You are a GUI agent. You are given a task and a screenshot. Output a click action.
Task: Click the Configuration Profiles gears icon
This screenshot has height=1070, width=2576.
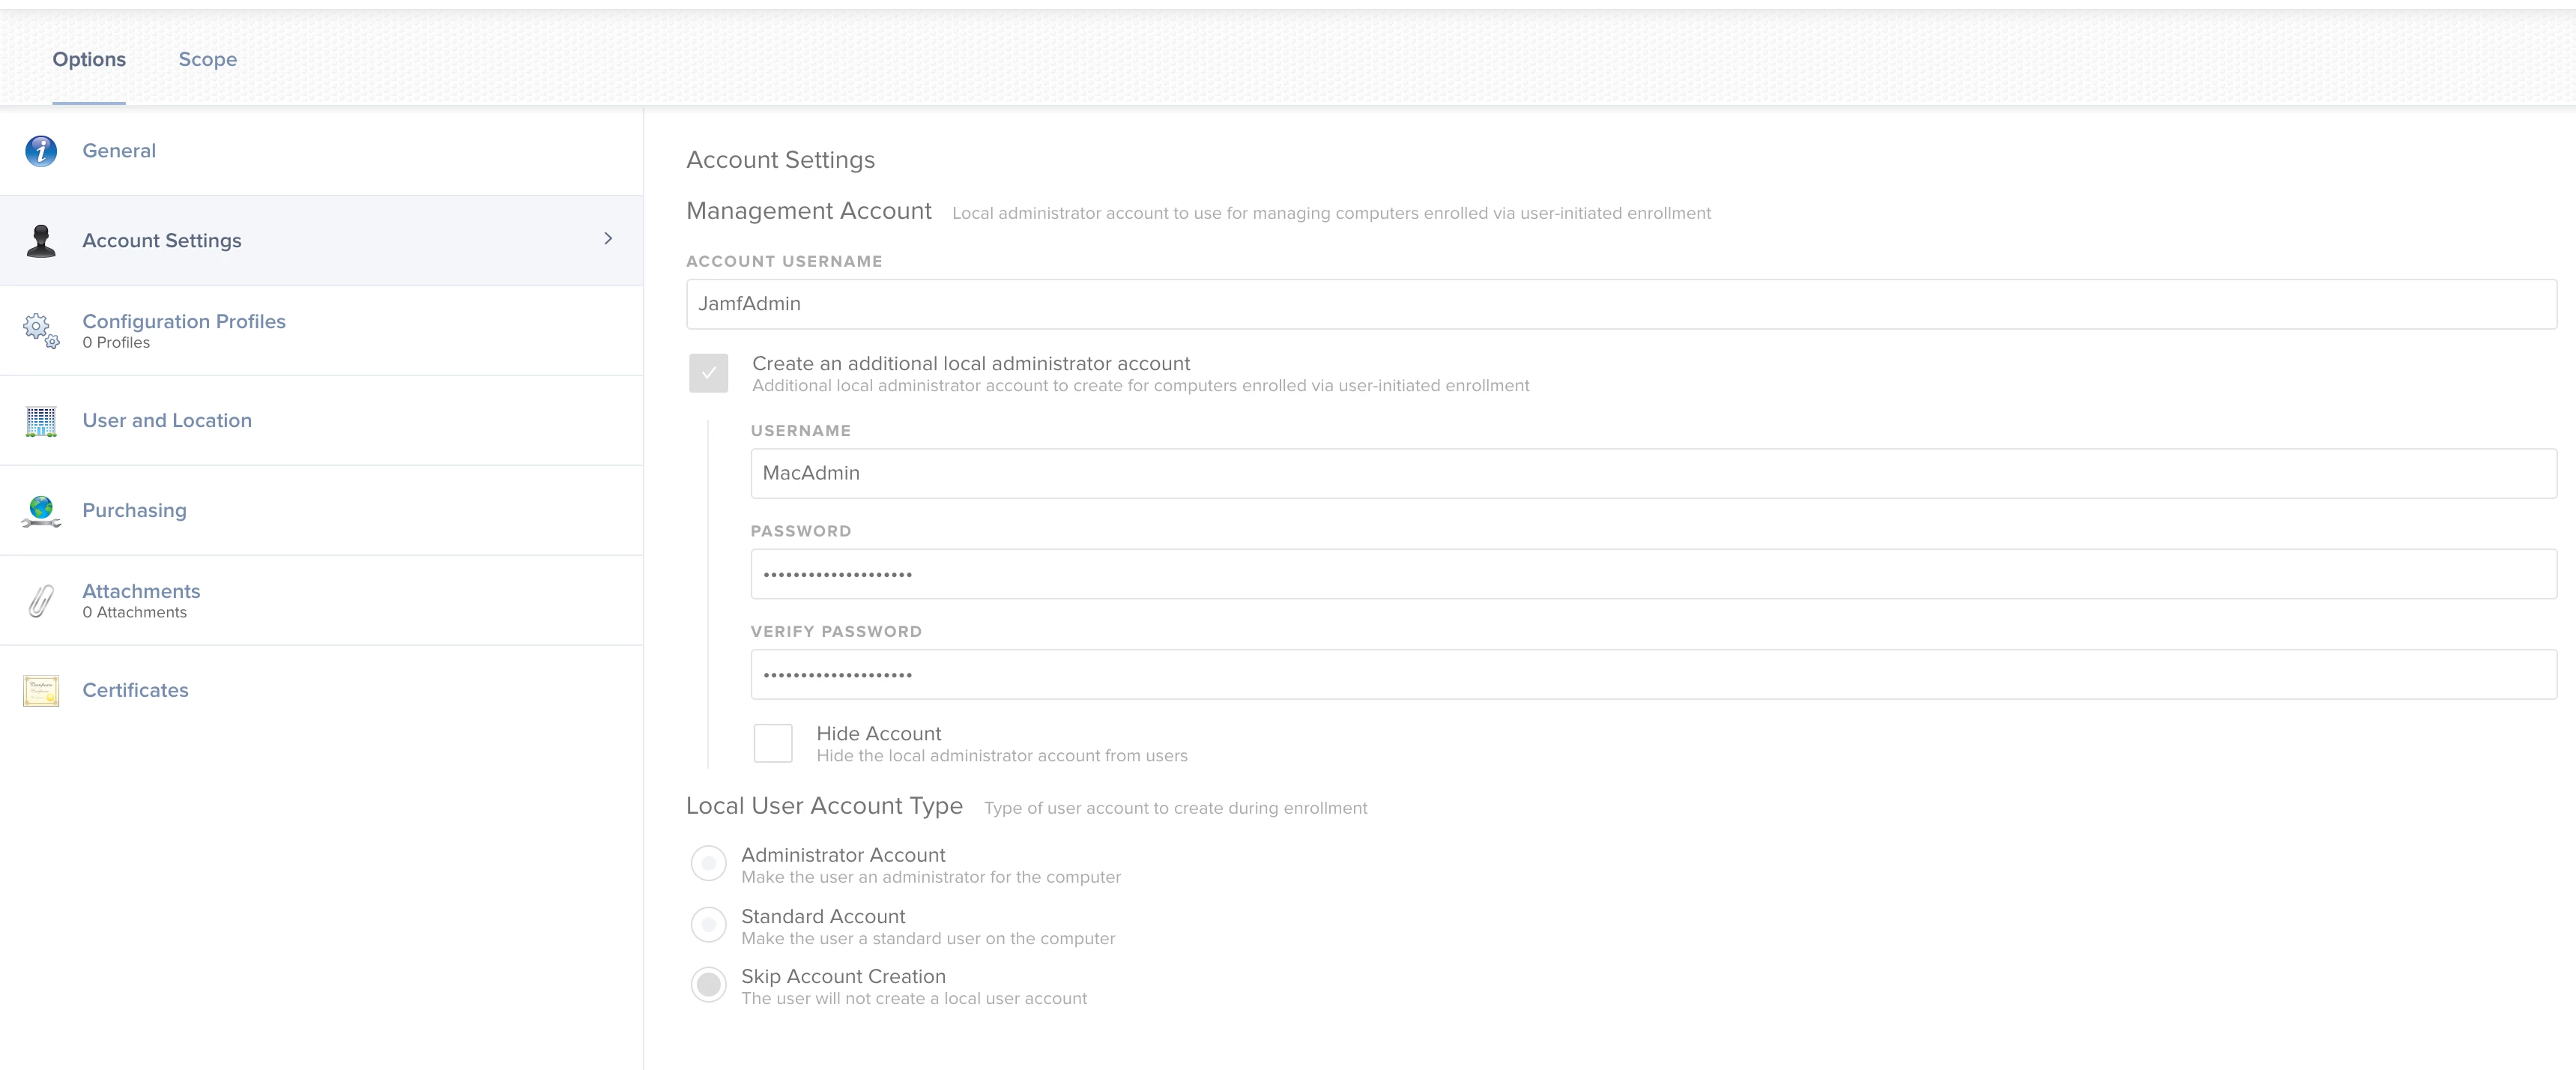[41, 330]
